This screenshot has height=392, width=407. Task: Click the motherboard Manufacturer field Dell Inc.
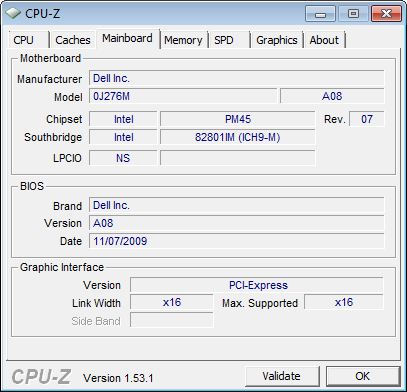(x=237, y=78)
